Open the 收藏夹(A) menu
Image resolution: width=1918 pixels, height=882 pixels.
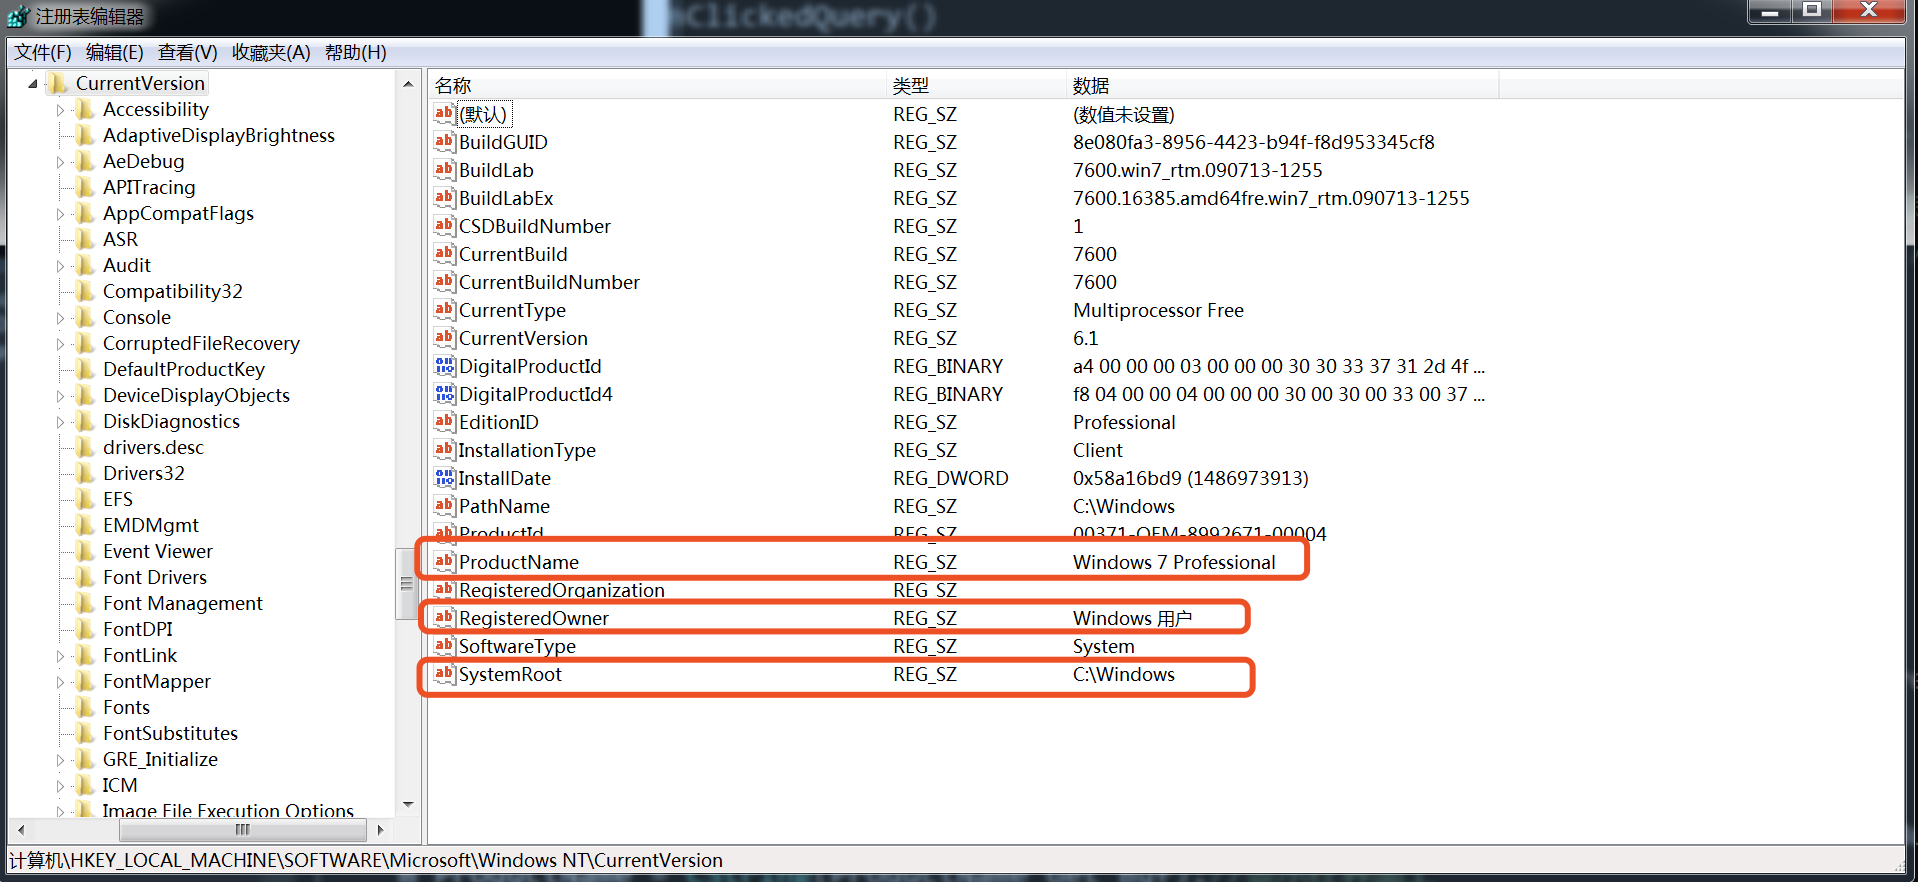(271, 52)
